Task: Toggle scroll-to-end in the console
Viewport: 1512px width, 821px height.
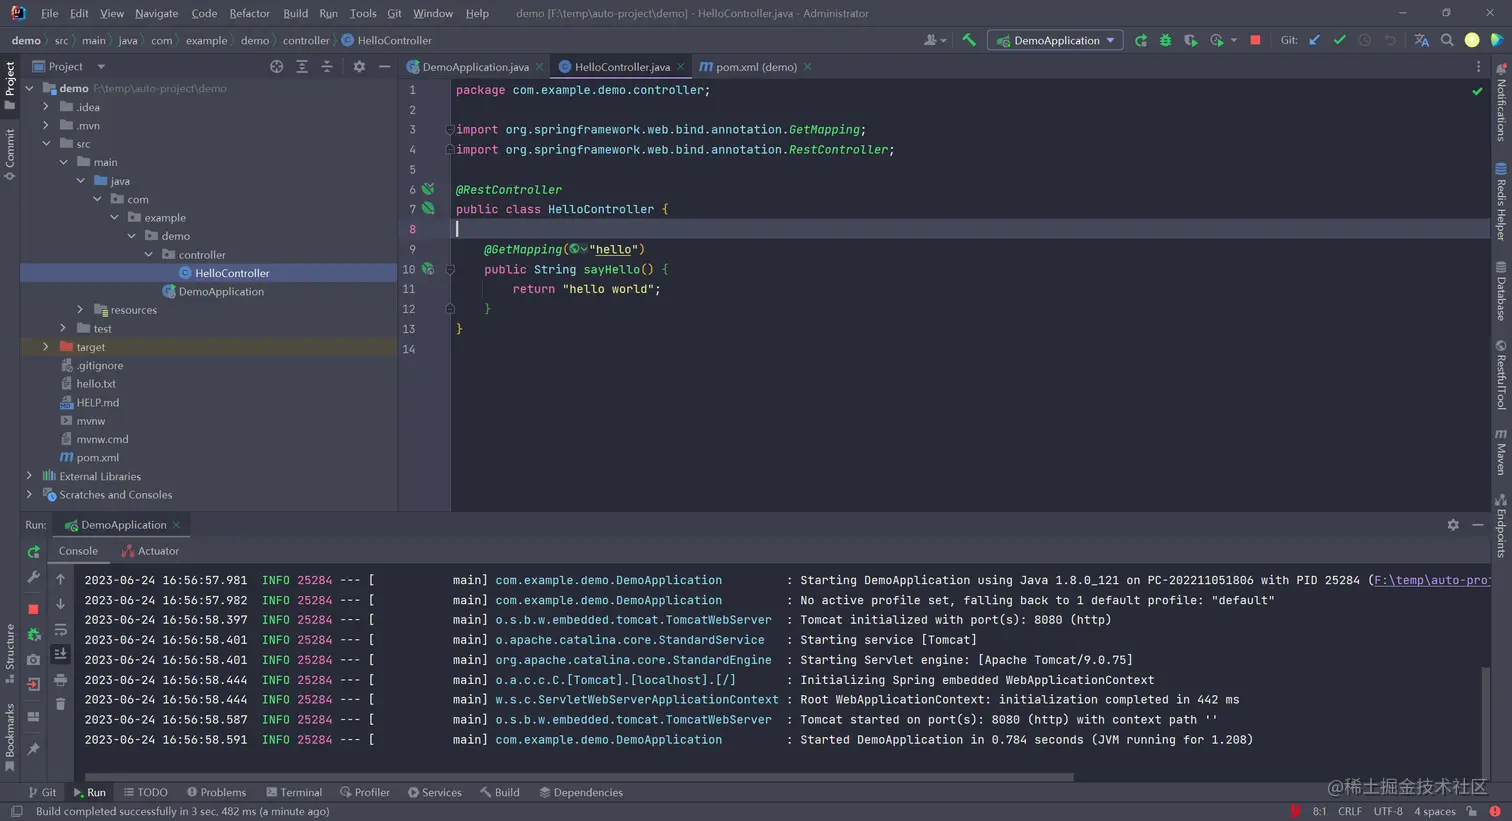Action: pyautogui.click(x=61, y=653)
